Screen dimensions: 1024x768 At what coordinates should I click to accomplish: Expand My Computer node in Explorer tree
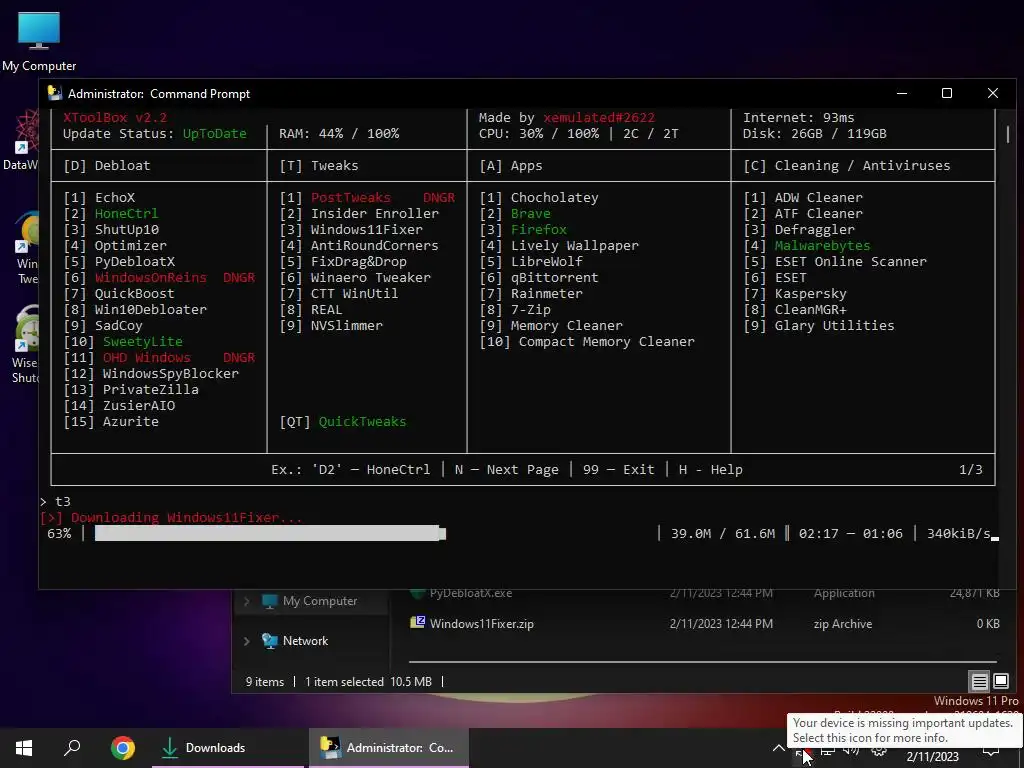[247, 601]
